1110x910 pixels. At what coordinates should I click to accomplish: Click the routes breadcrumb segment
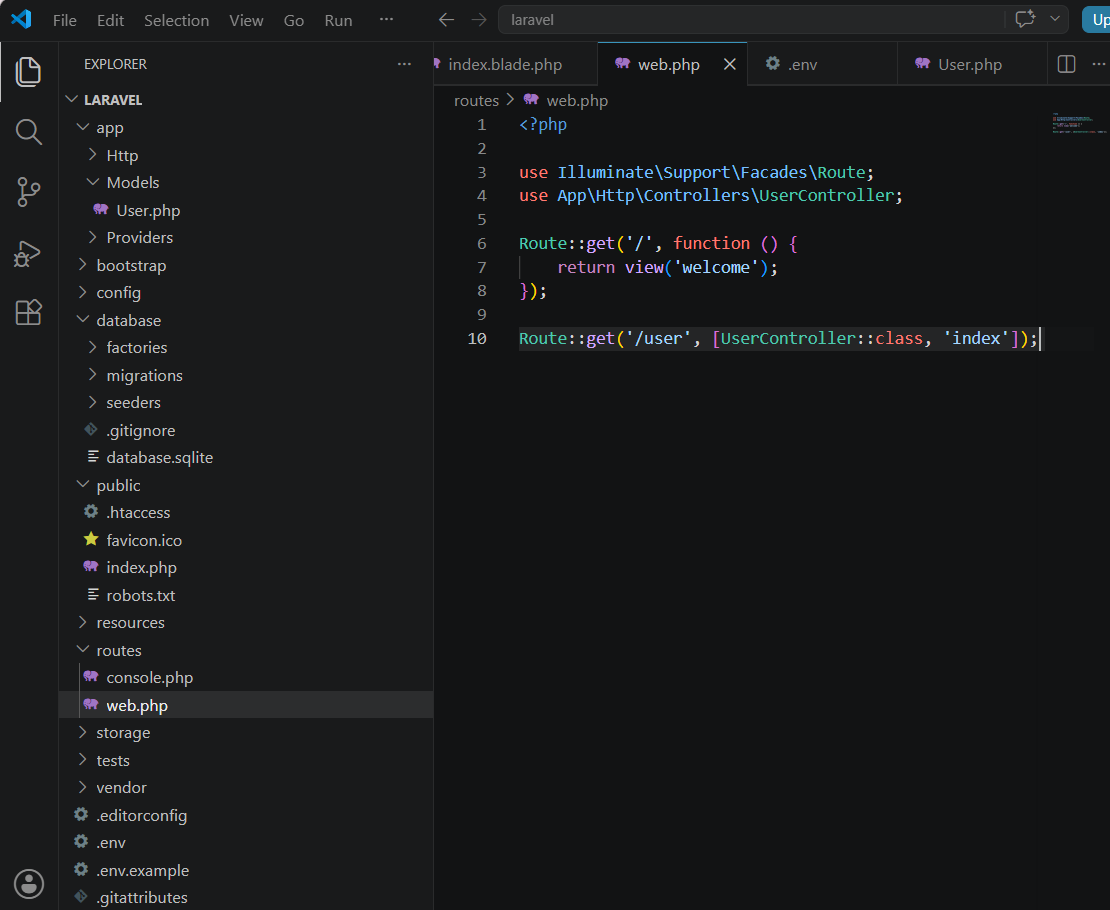(476, 101)
